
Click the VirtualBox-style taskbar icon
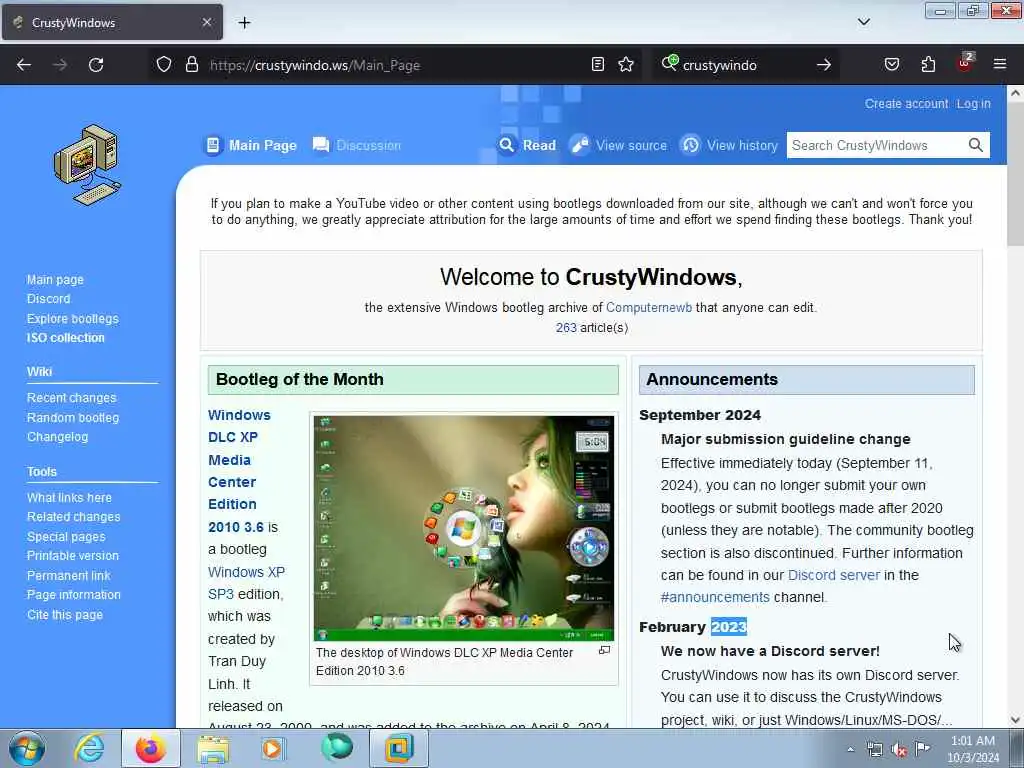point(398,748)
